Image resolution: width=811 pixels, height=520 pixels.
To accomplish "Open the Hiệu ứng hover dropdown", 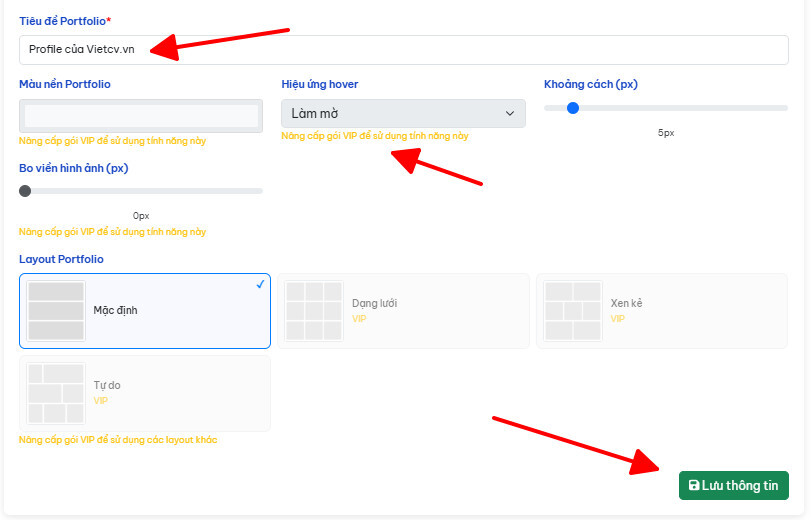I will (x=402, y=114).
